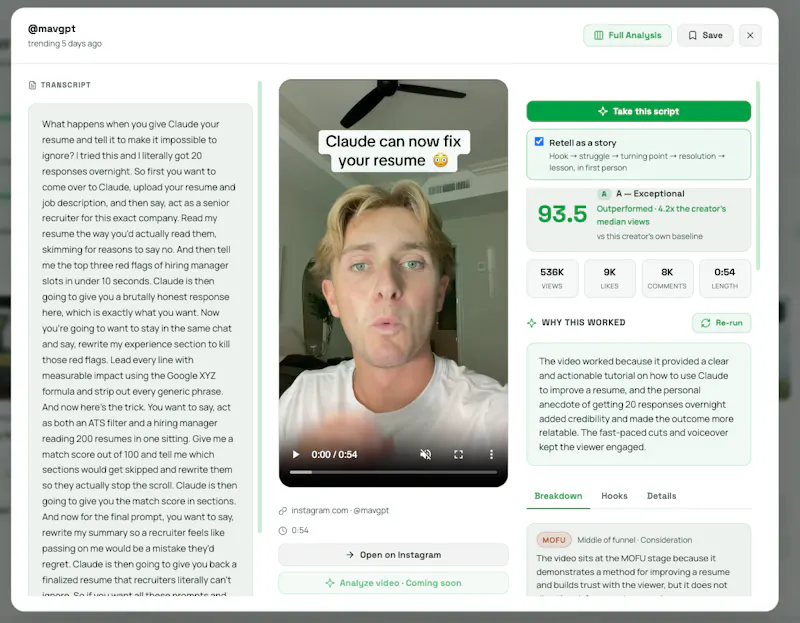The width and height of the screenshot is (800, 623).
Task: Click the 8K comments stat card
Action: coord(667,278)
